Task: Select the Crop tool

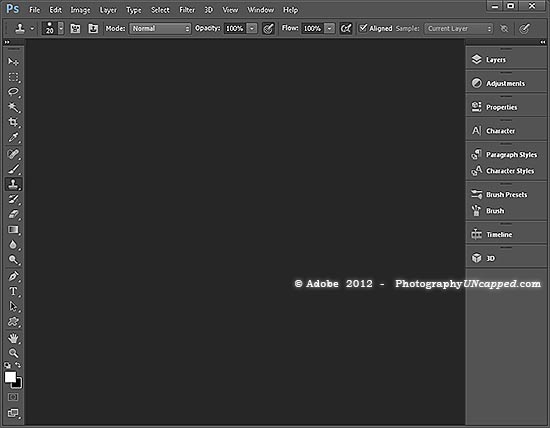Action: [x=13, y=122]
